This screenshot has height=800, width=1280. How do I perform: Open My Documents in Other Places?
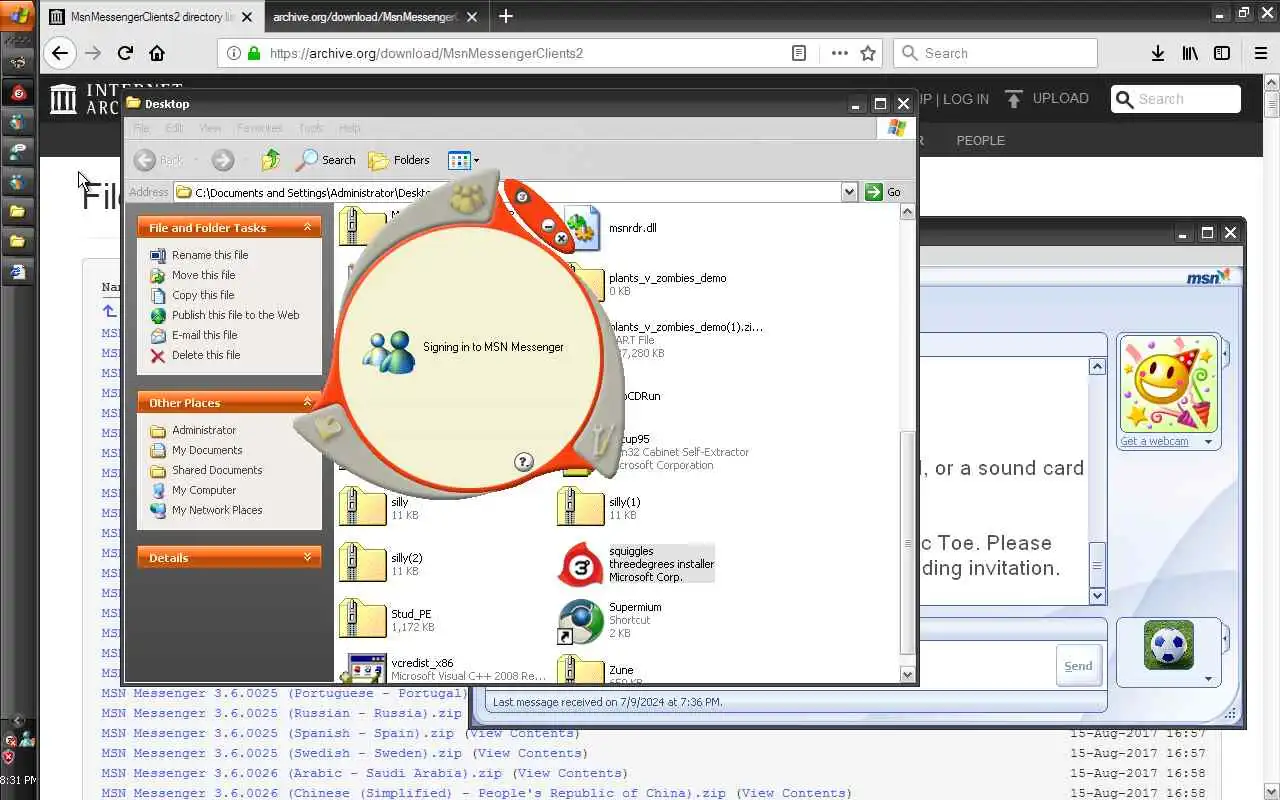[207, 450]
